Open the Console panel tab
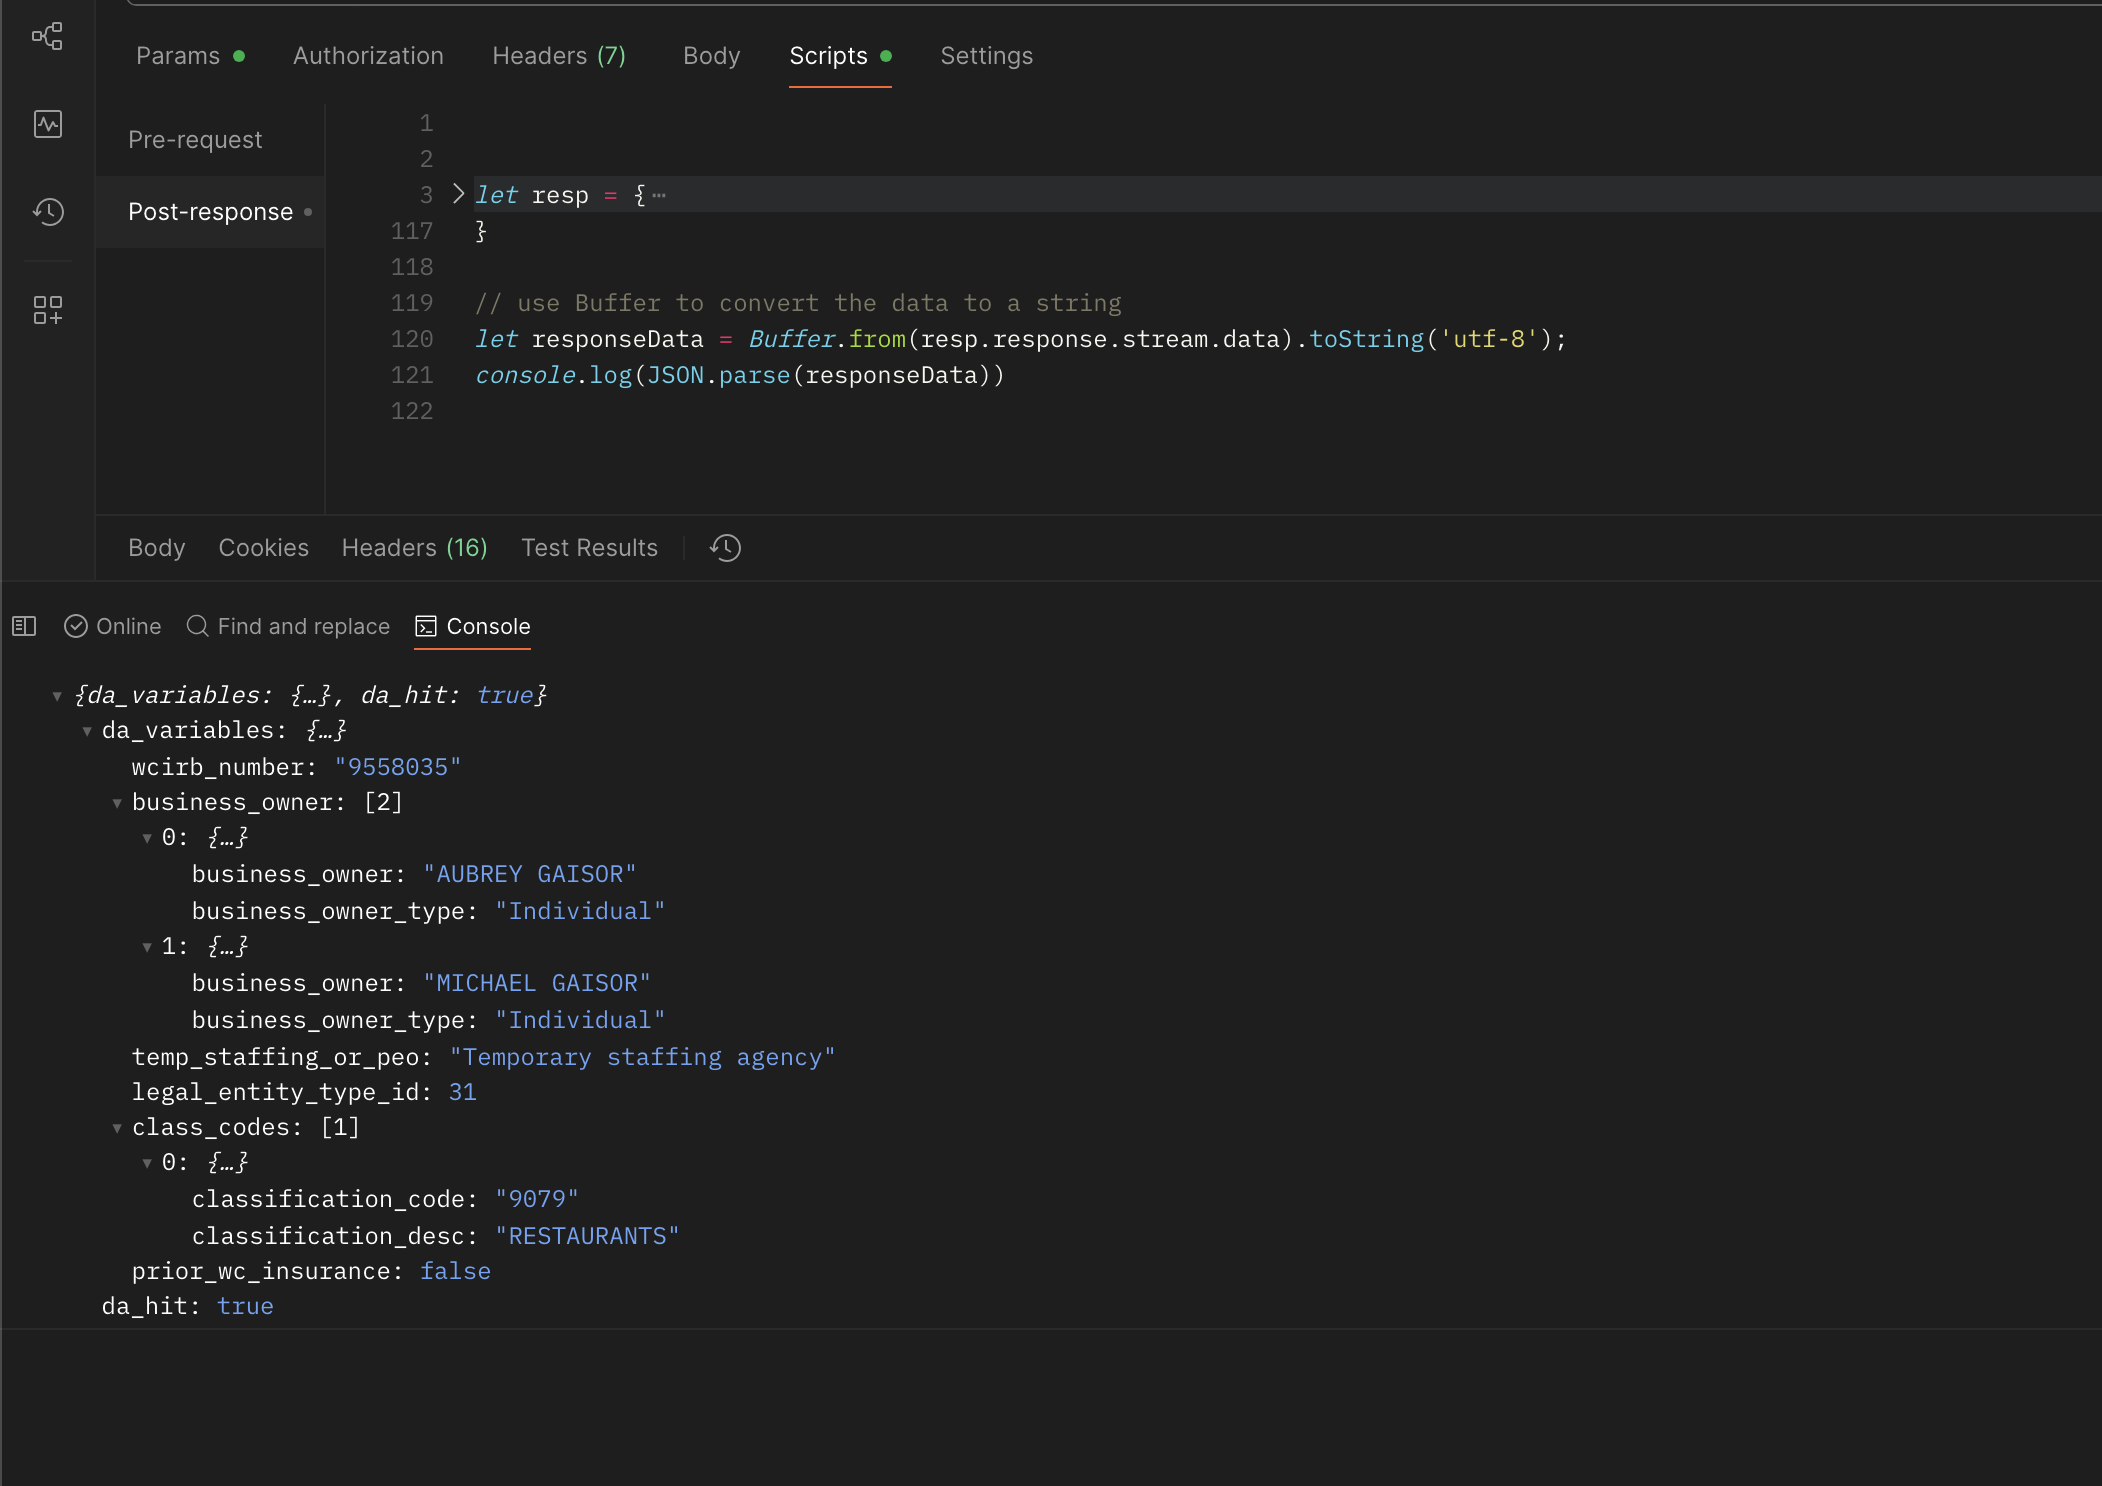The height and width of the screenshot is (1486, 2102). (x=473, y=627)
